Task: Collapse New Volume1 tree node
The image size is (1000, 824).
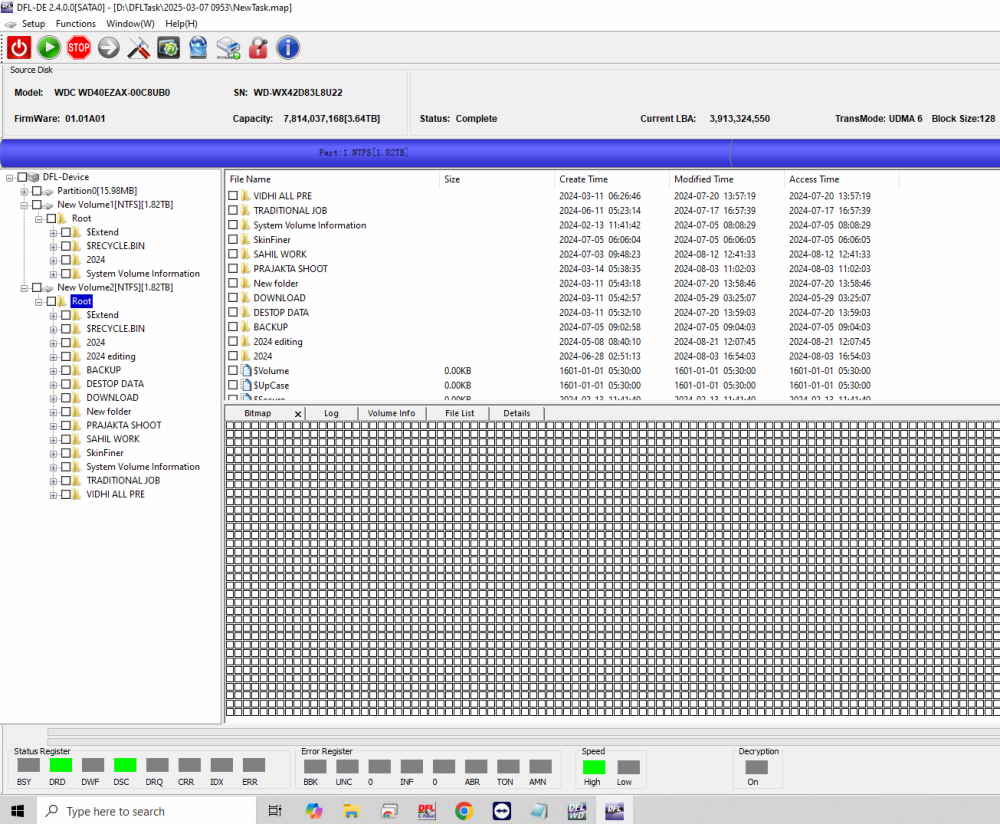Action: (x=24, y=205)
